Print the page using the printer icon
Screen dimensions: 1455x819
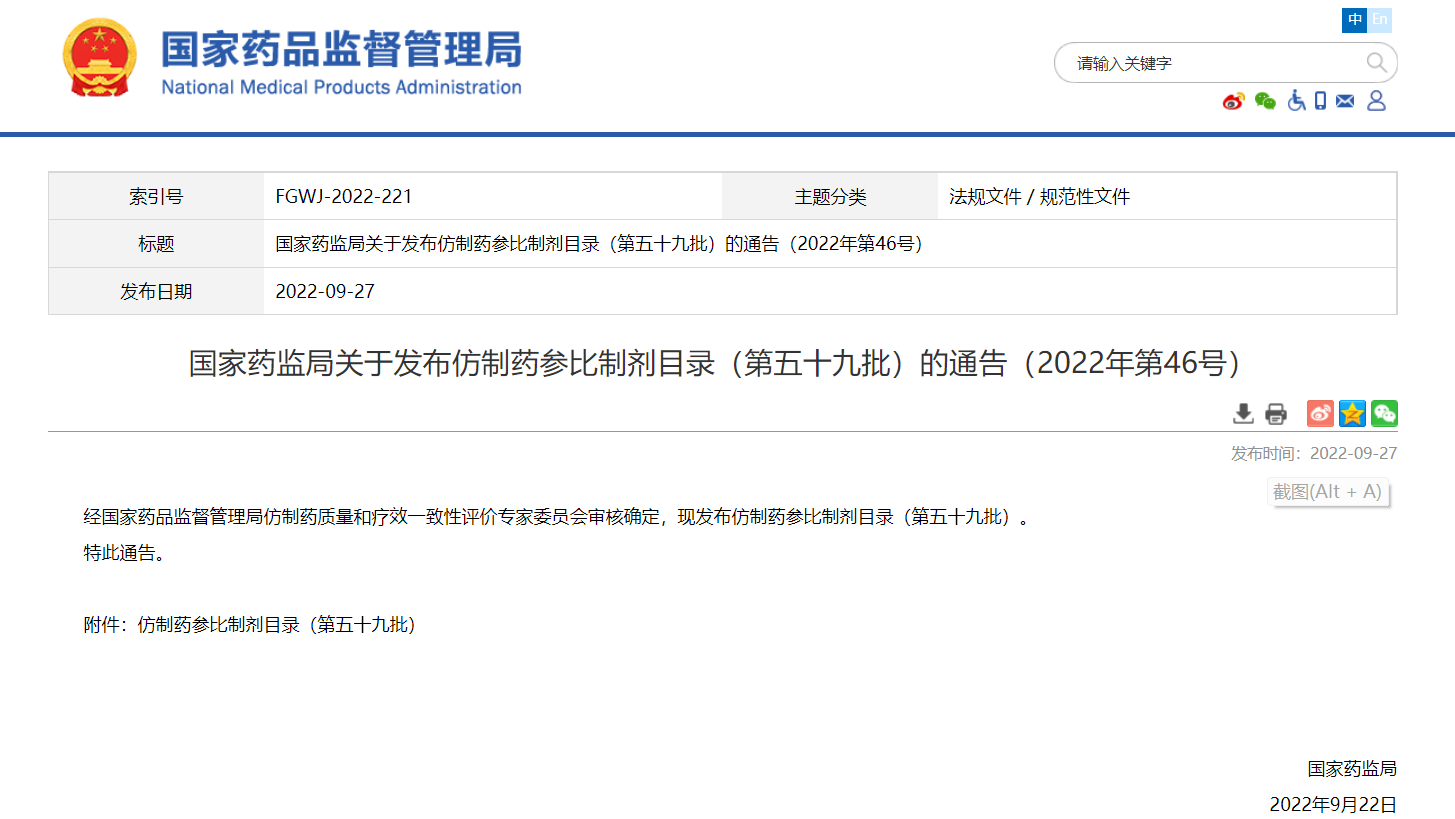coord(1276,414)
